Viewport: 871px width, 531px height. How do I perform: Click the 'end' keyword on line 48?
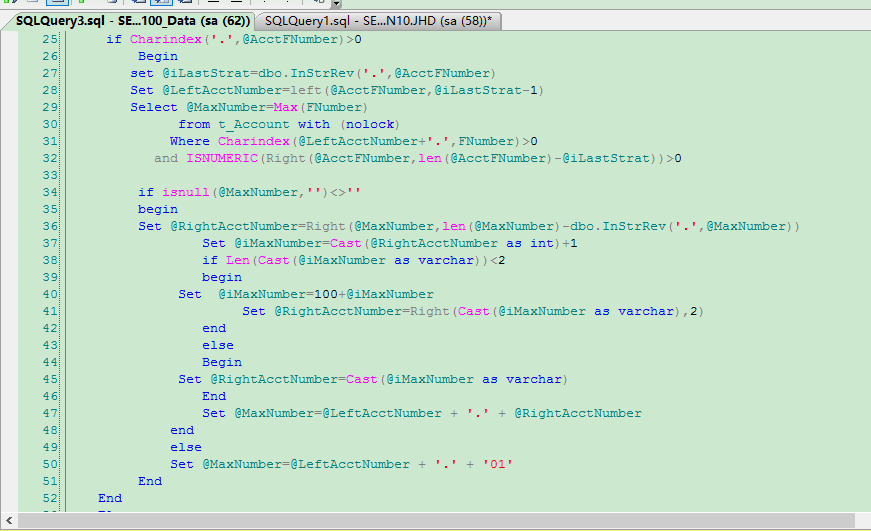[182, 430]
